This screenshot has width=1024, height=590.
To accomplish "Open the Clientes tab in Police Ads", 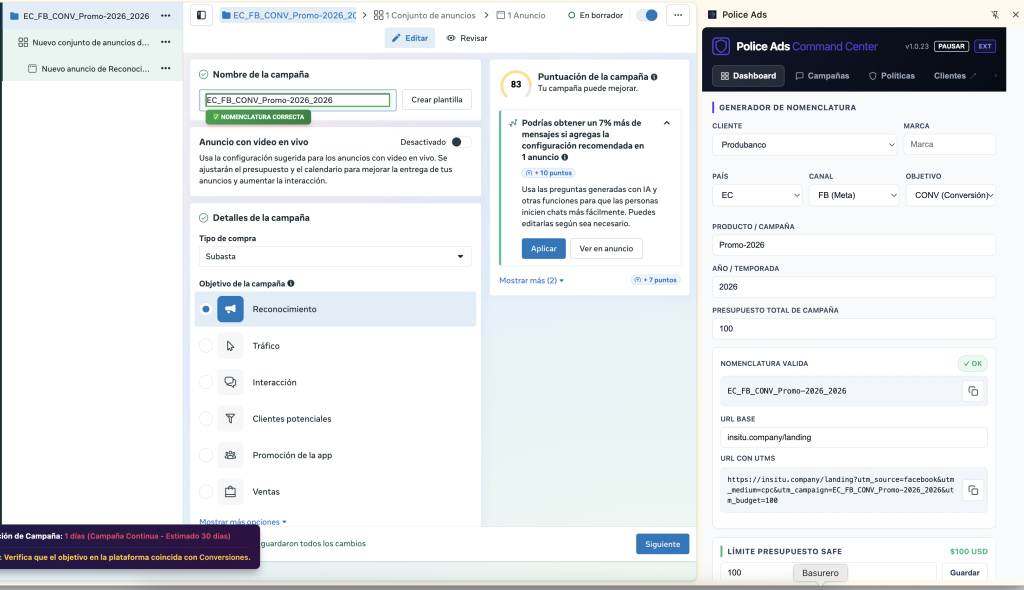I will 955,76.
